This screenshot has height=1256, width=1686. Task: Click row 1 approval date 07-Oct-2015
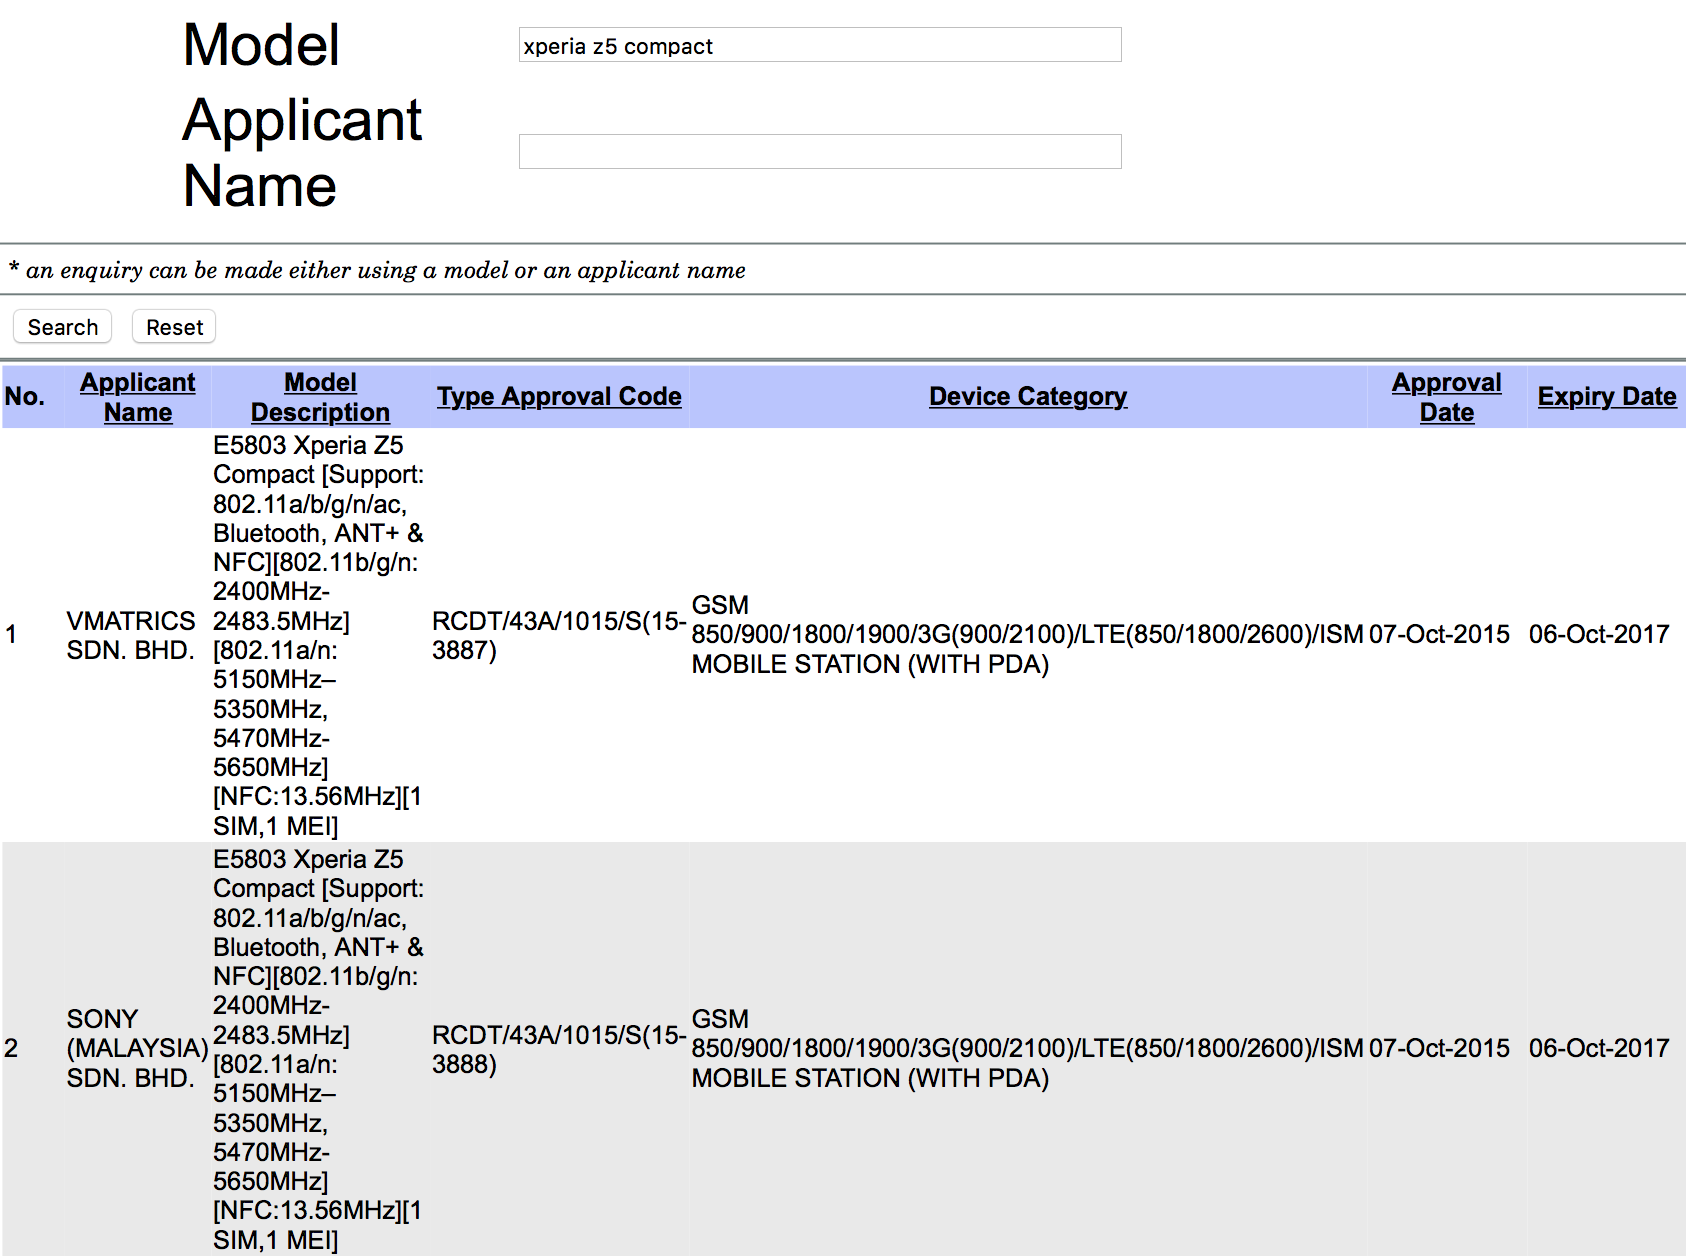[x=1439, y=634]
